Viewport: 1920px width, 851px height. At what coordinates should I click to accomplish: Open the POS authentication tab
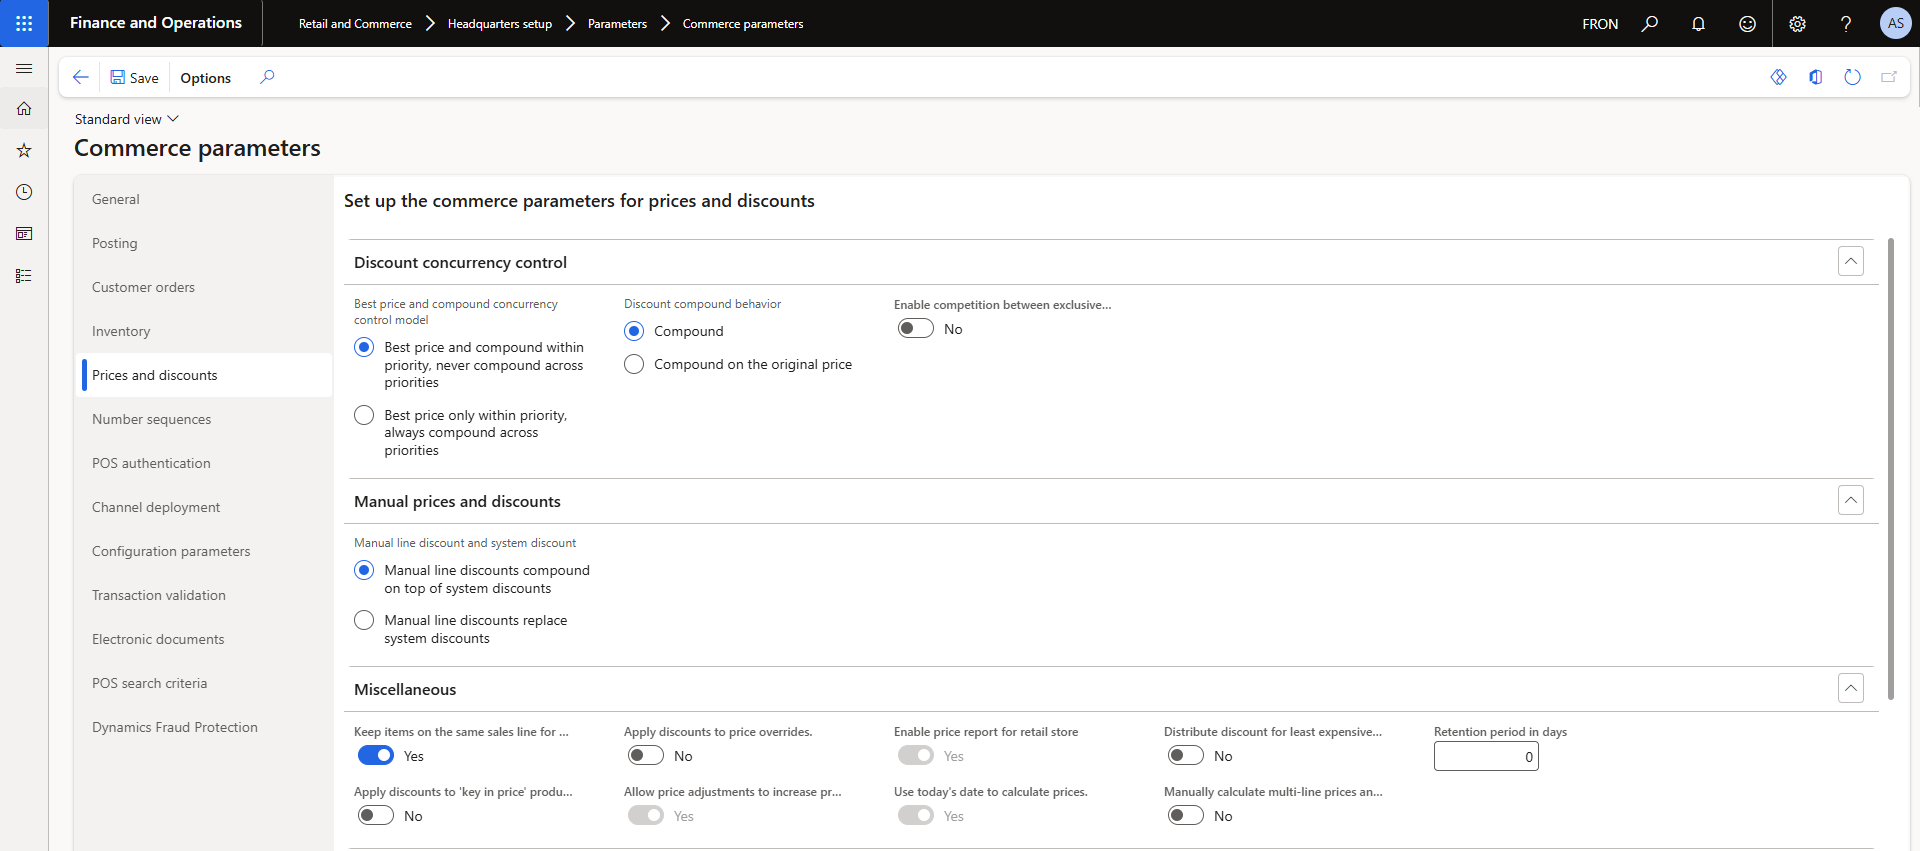(151, 464)
